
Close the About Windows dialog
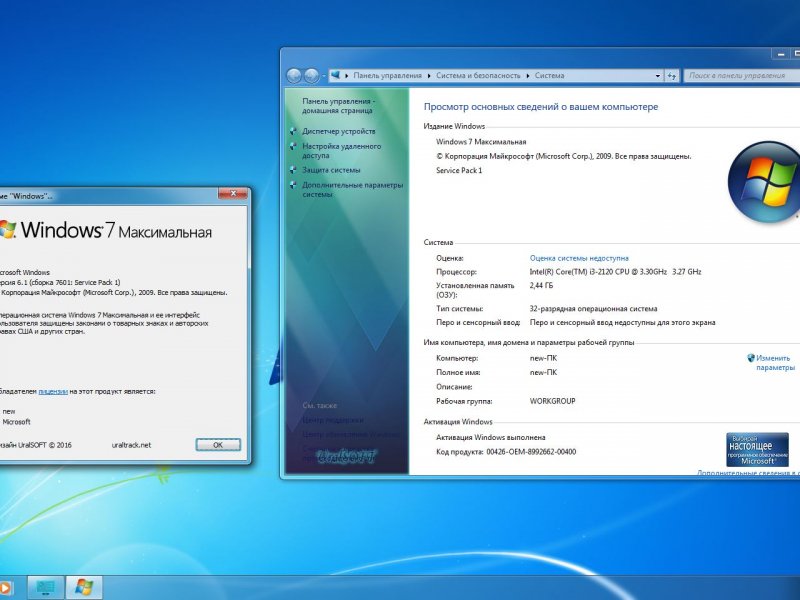pos(233,194)
